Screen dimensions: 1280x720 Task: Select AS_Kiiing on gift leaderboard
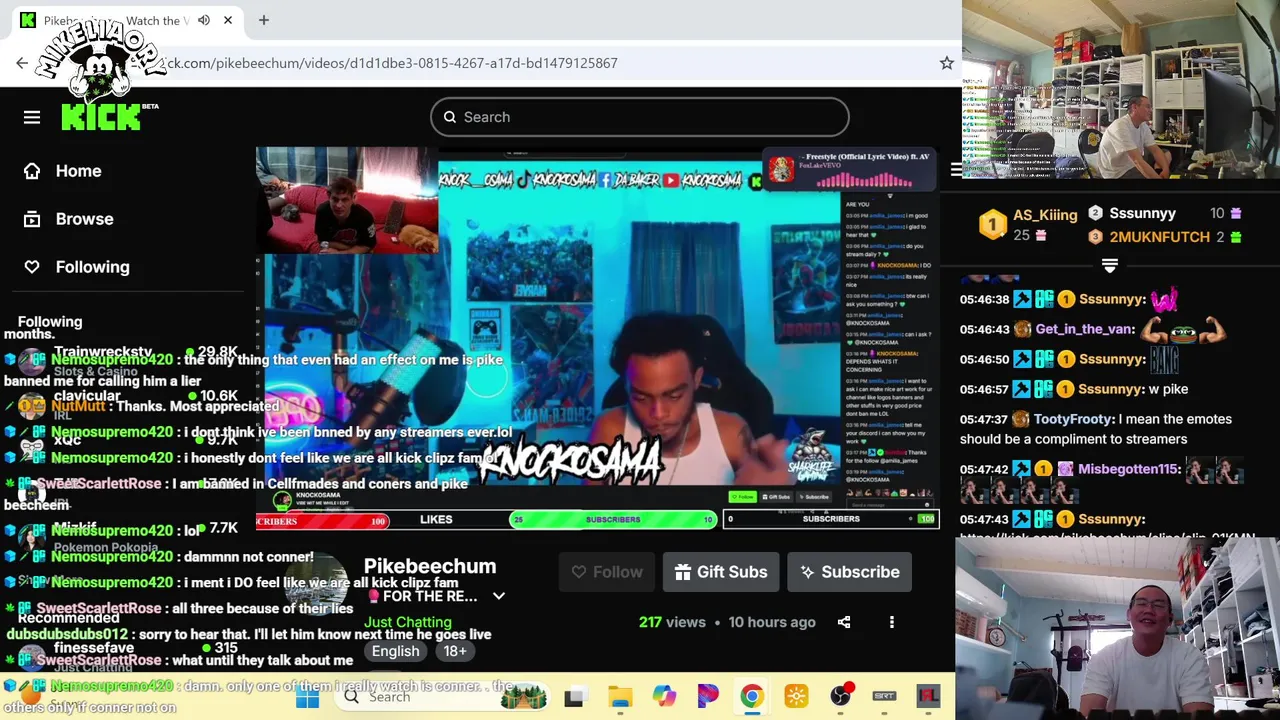coord(1045,214)
